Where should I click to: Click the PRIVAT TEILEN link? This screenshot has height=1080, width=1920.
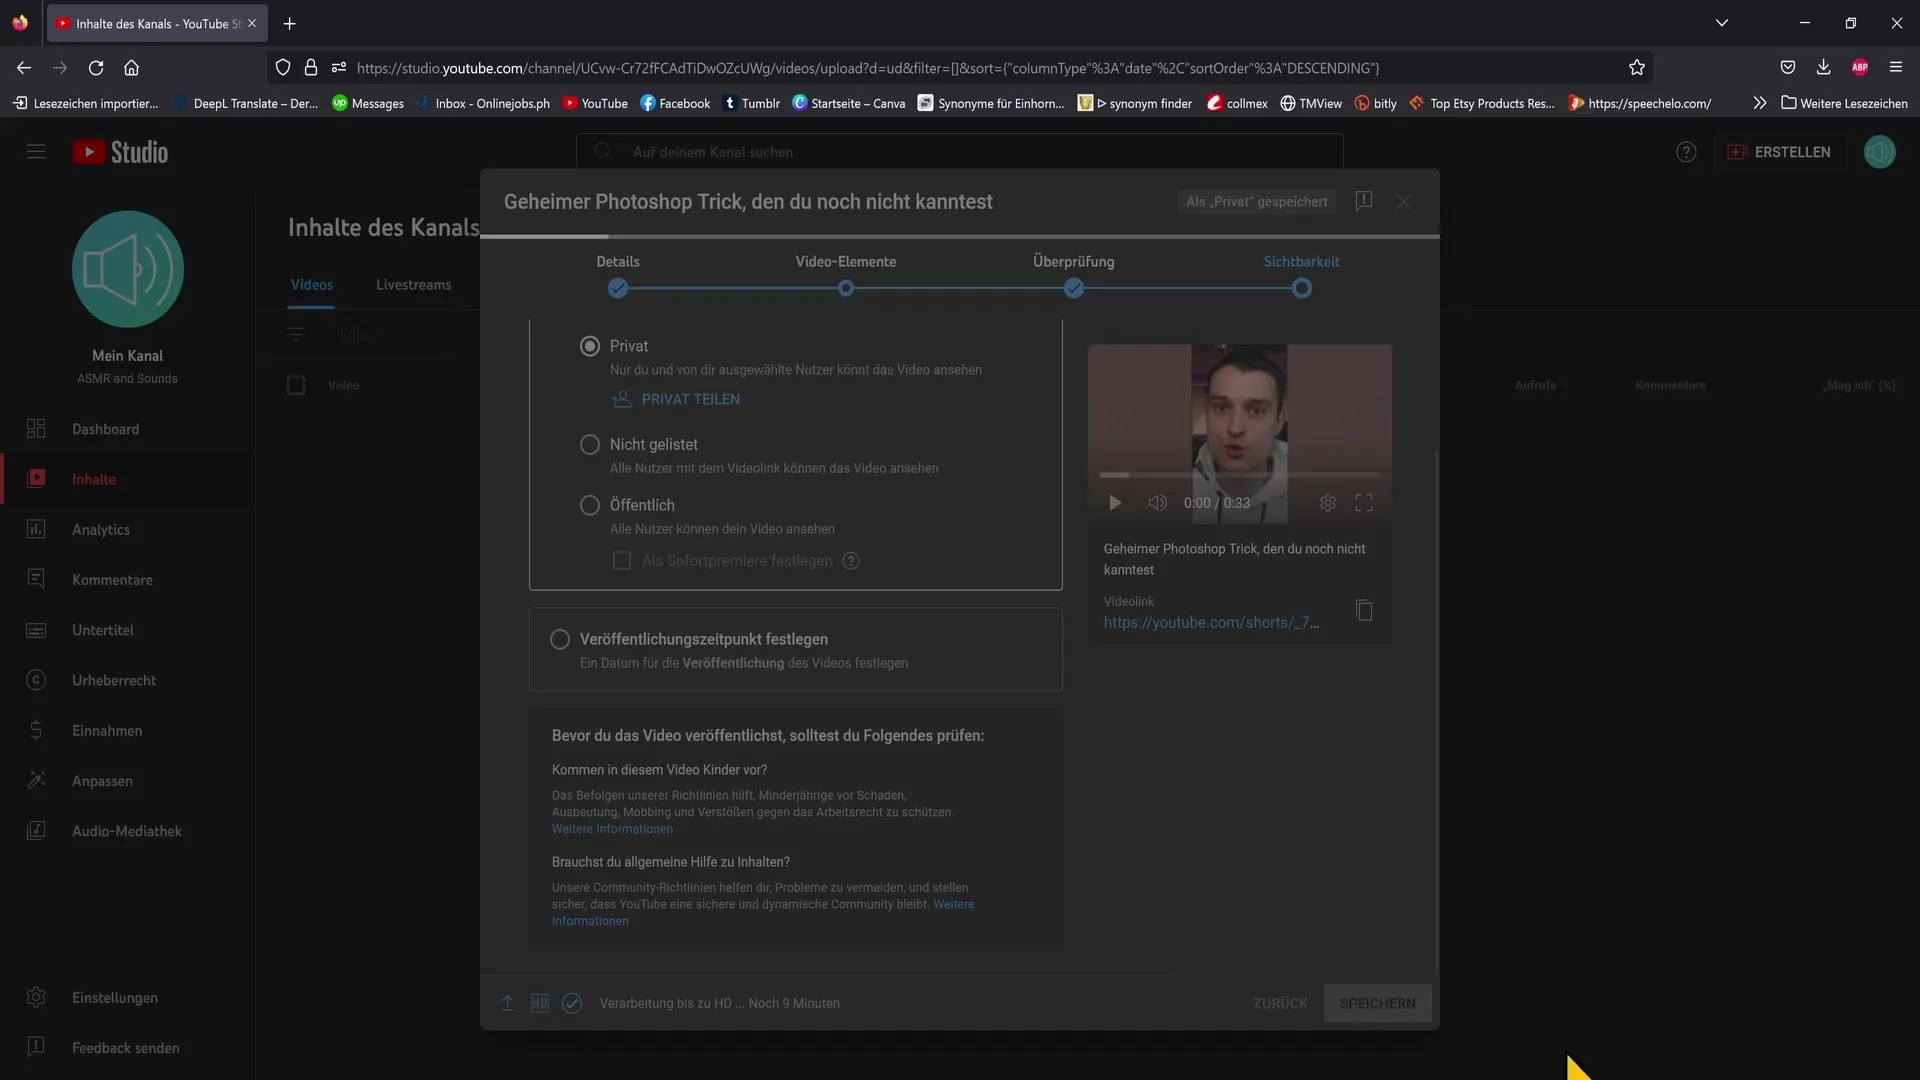(676, 399)
